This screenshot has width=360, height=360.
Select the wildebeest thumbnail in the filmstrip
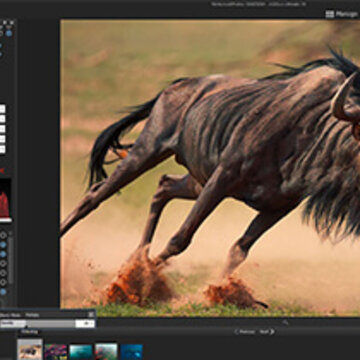pos(30,350)
